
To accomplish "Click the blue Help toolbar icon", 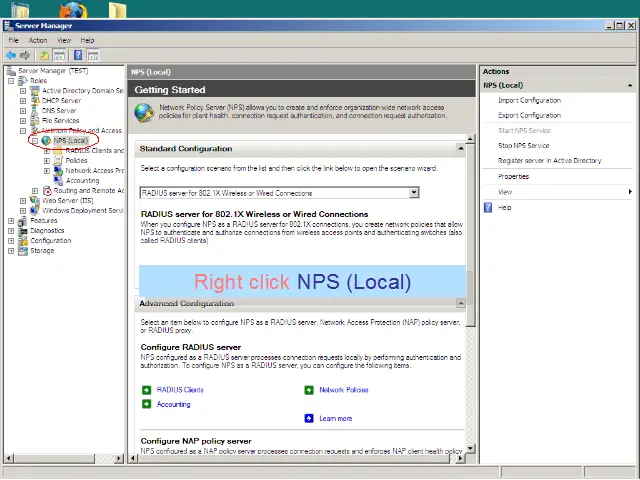I will click(x=78, y=55).
